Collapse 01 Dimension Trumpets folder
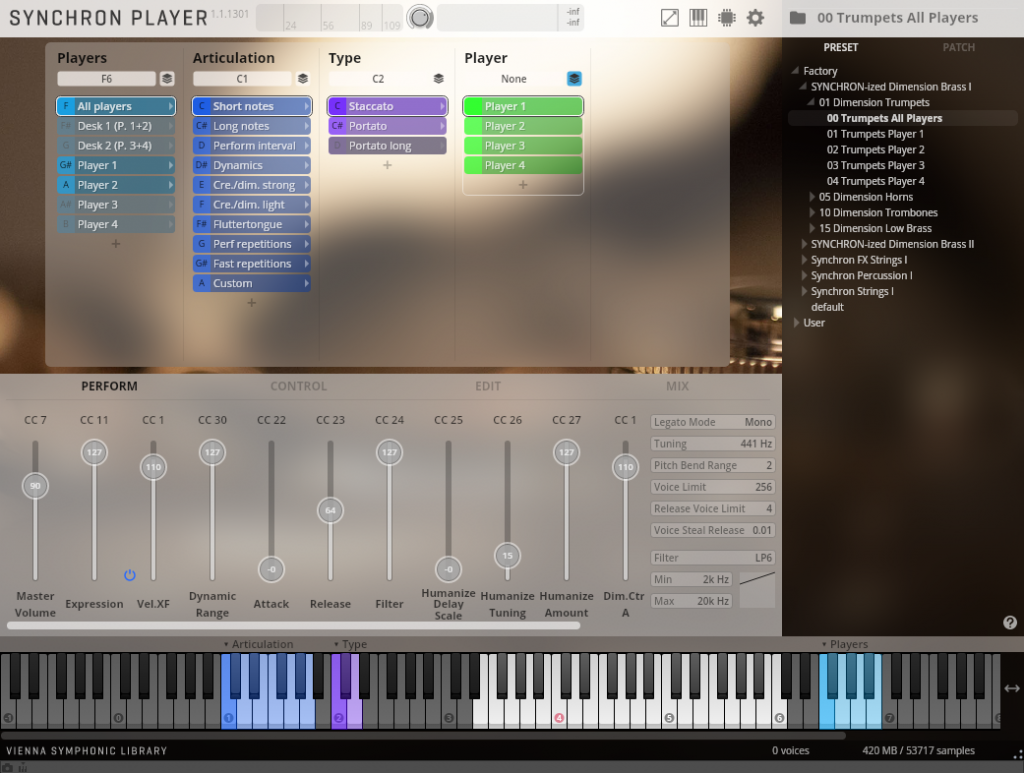Viewport: 1024px width, 773px height. tap(811, 102)
